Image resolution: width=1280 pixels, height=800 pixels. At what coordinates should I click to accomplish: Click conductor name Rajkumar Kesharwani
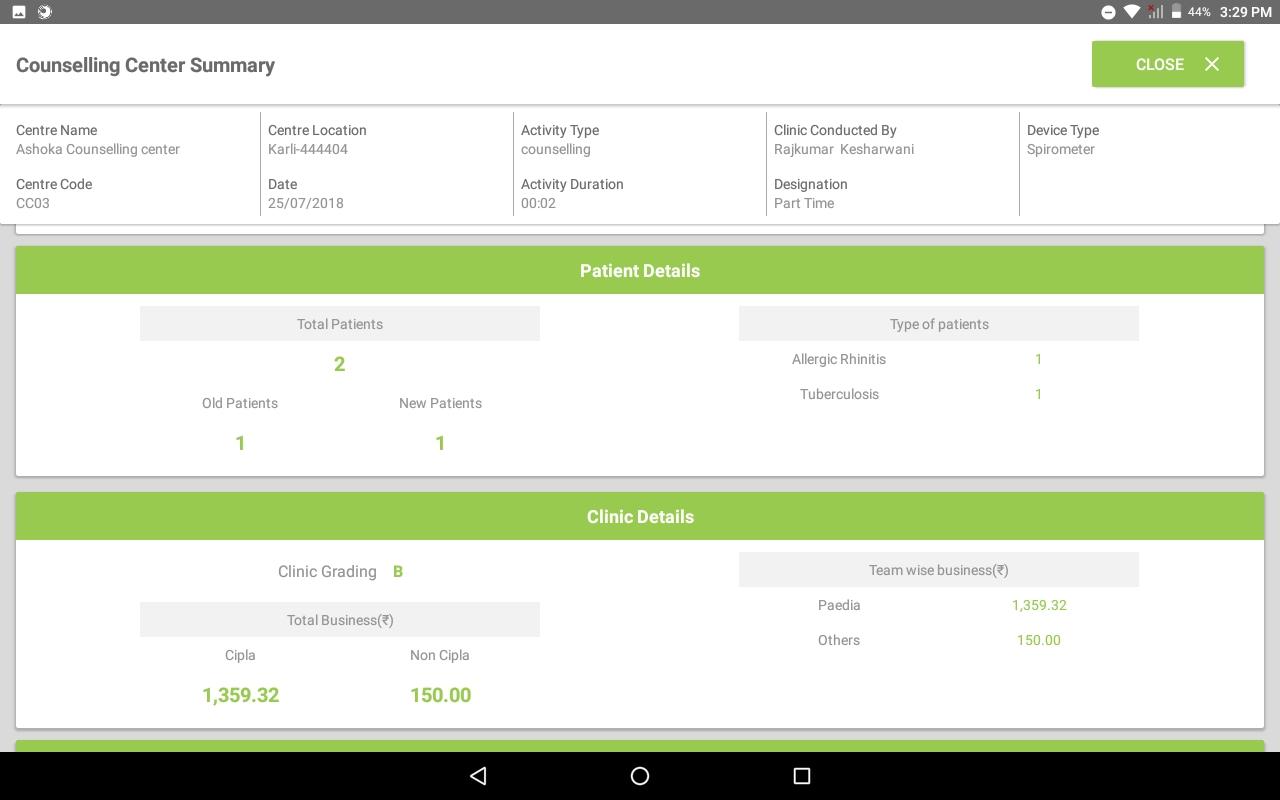tap(844, 149)
